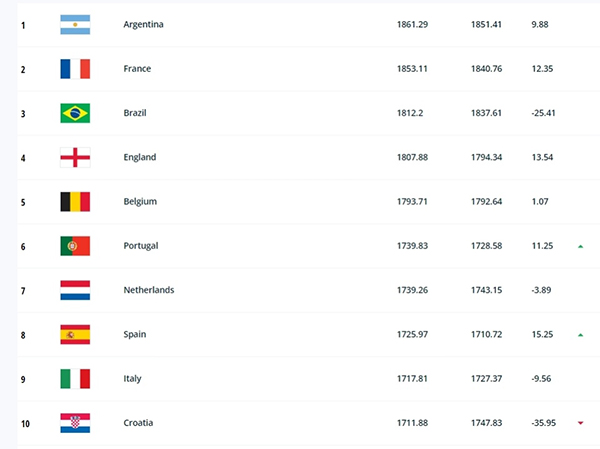Viewport: 600px width, 449px height.
Task: Click the France flag icon
Action: click(75, 69)
